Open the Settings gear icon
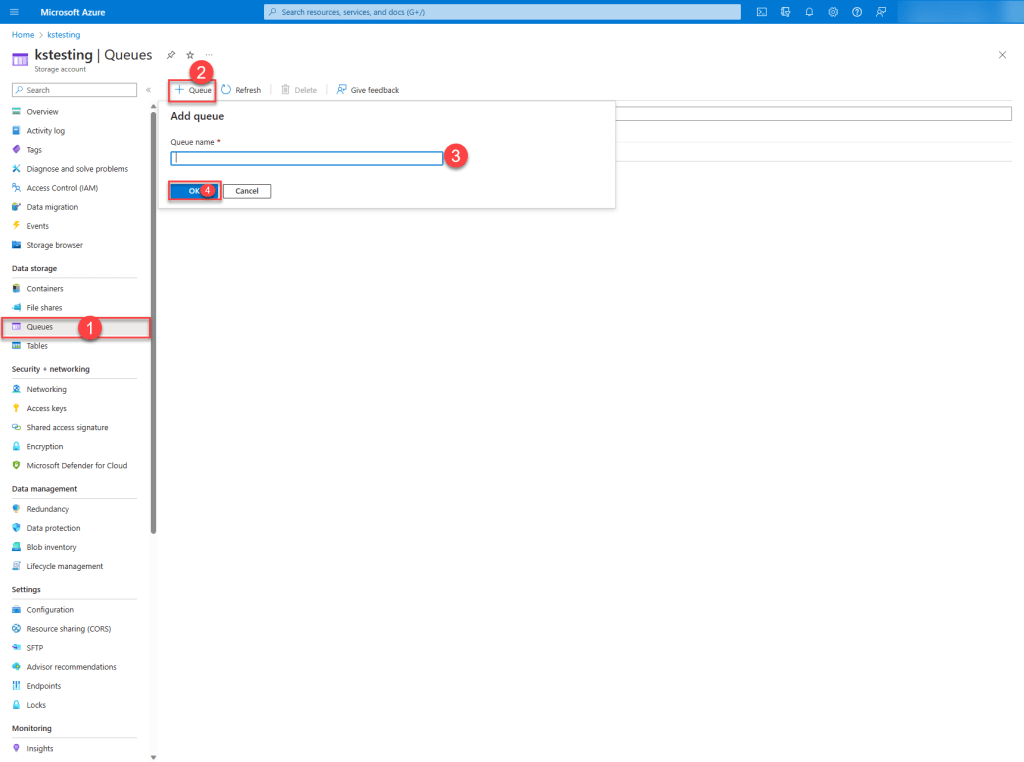The image size is (1024, 762). pos(833,12)
